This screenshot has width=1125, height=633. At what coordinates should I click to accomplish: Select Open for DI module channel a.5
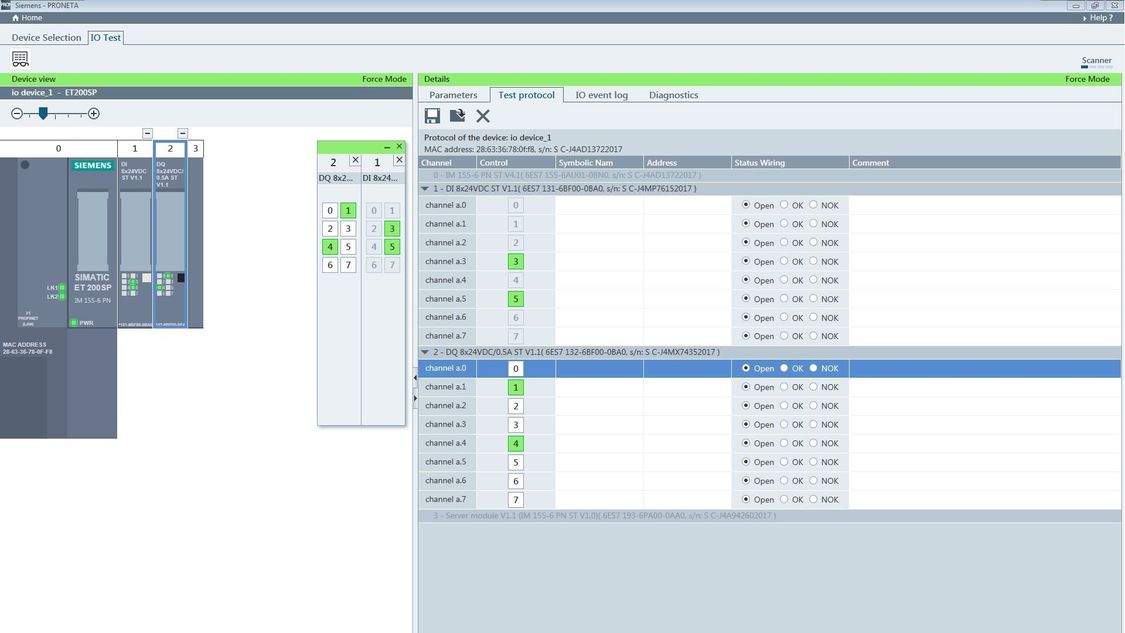[x=746, y=298]
